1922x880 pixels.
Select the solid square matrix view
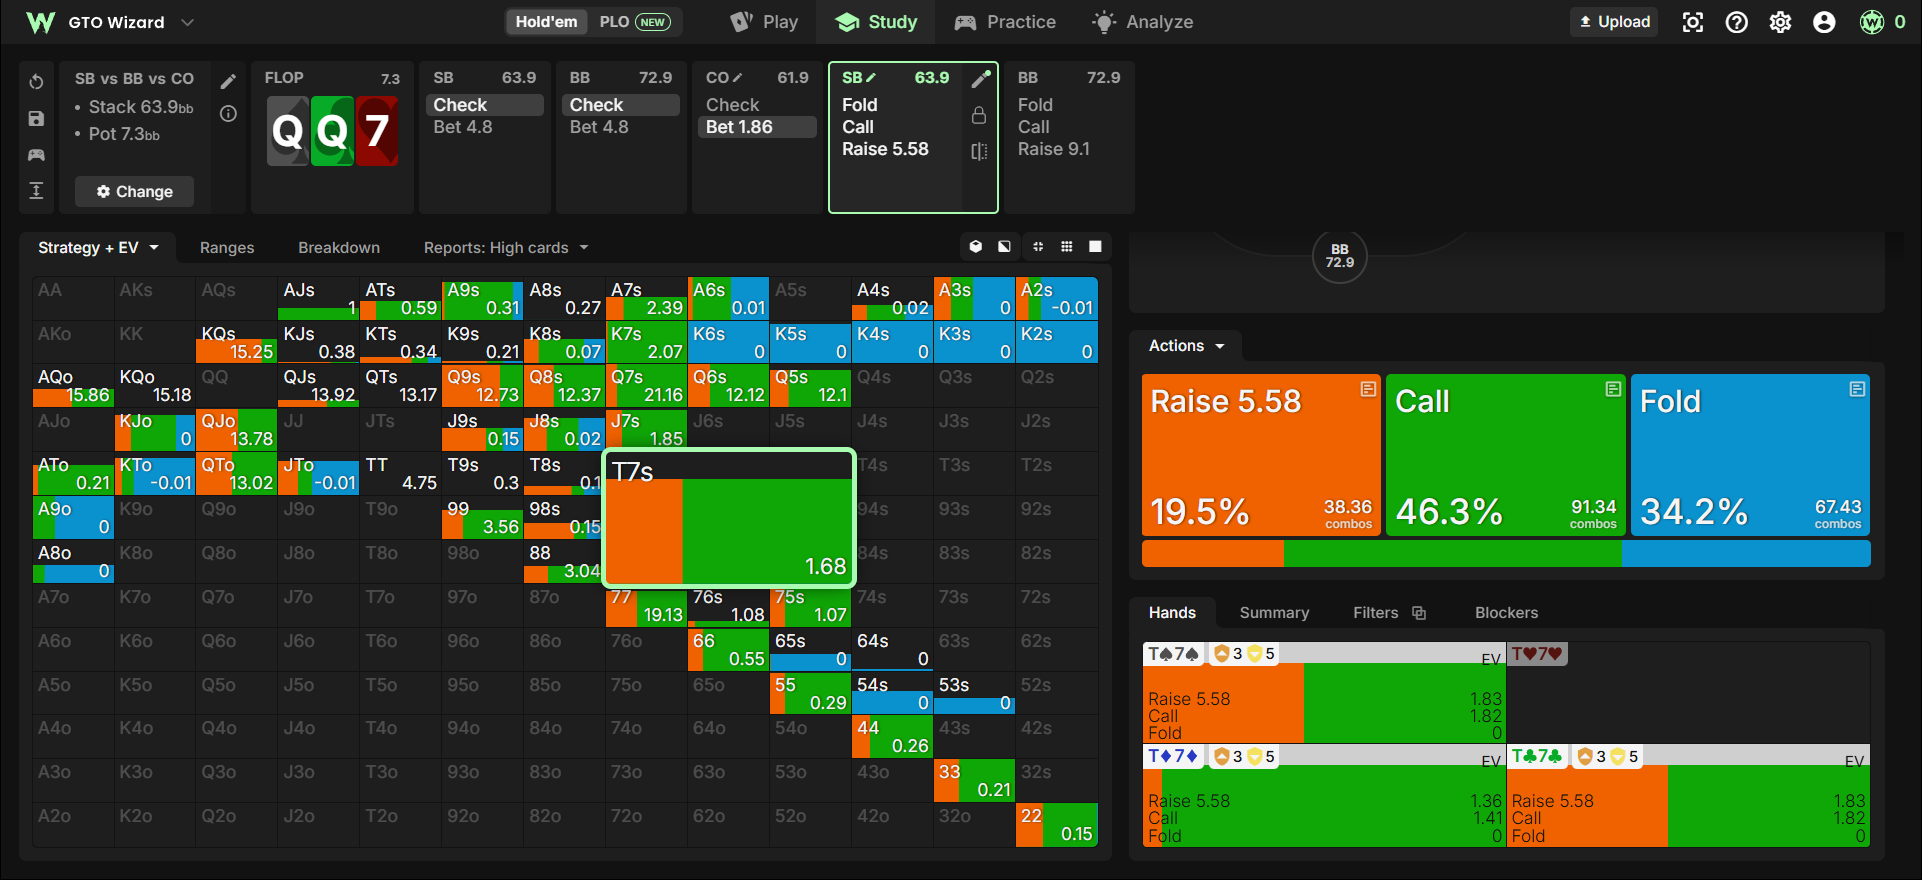1095,246
